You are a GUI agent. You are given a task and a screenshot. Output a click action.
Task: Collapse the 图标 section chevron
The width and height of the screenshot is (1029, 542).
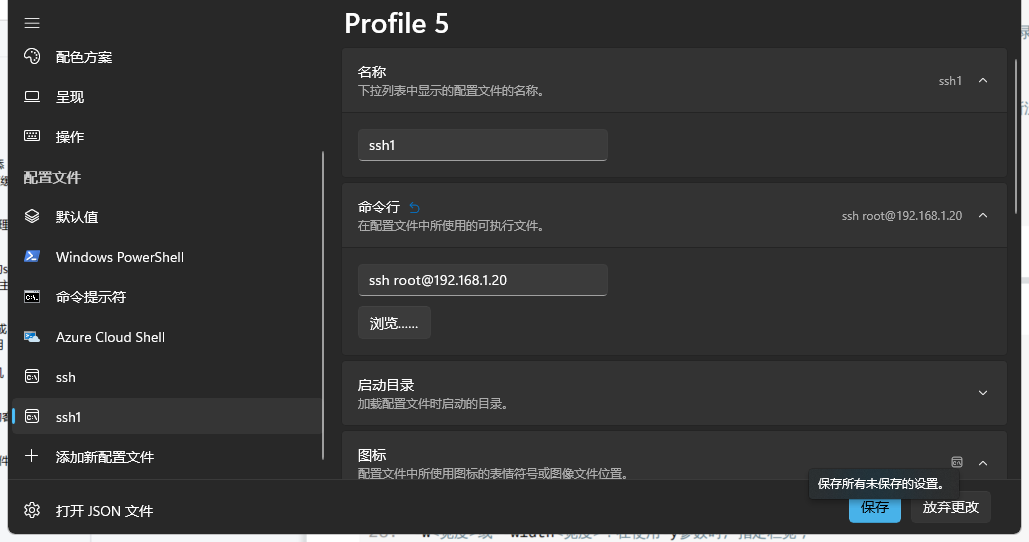[x=982, y=463]
